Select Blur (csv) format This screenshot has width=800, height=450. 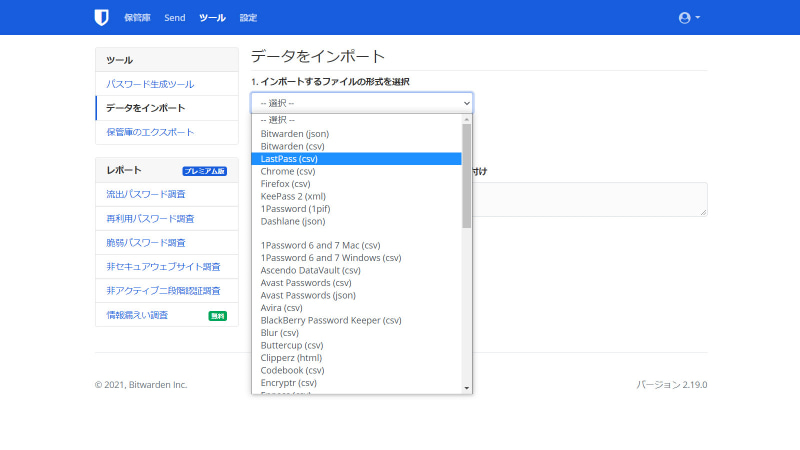(356, 333)
